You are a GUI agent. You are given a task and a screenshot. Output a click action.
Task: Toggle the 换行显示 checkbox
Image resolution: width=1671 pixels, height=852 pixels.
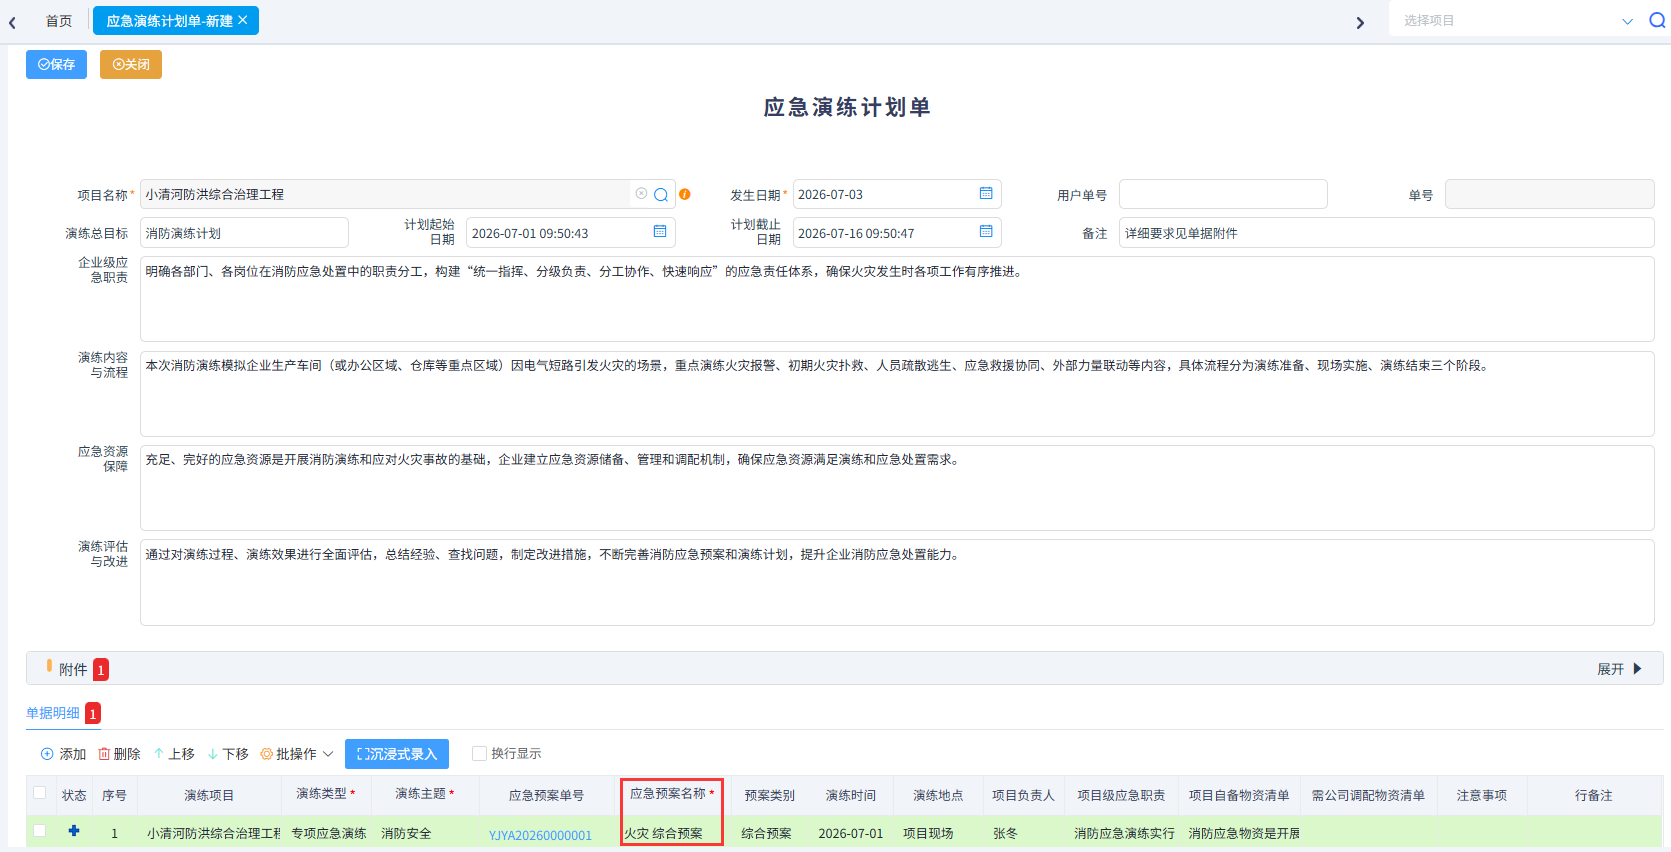tap(479, 753)
